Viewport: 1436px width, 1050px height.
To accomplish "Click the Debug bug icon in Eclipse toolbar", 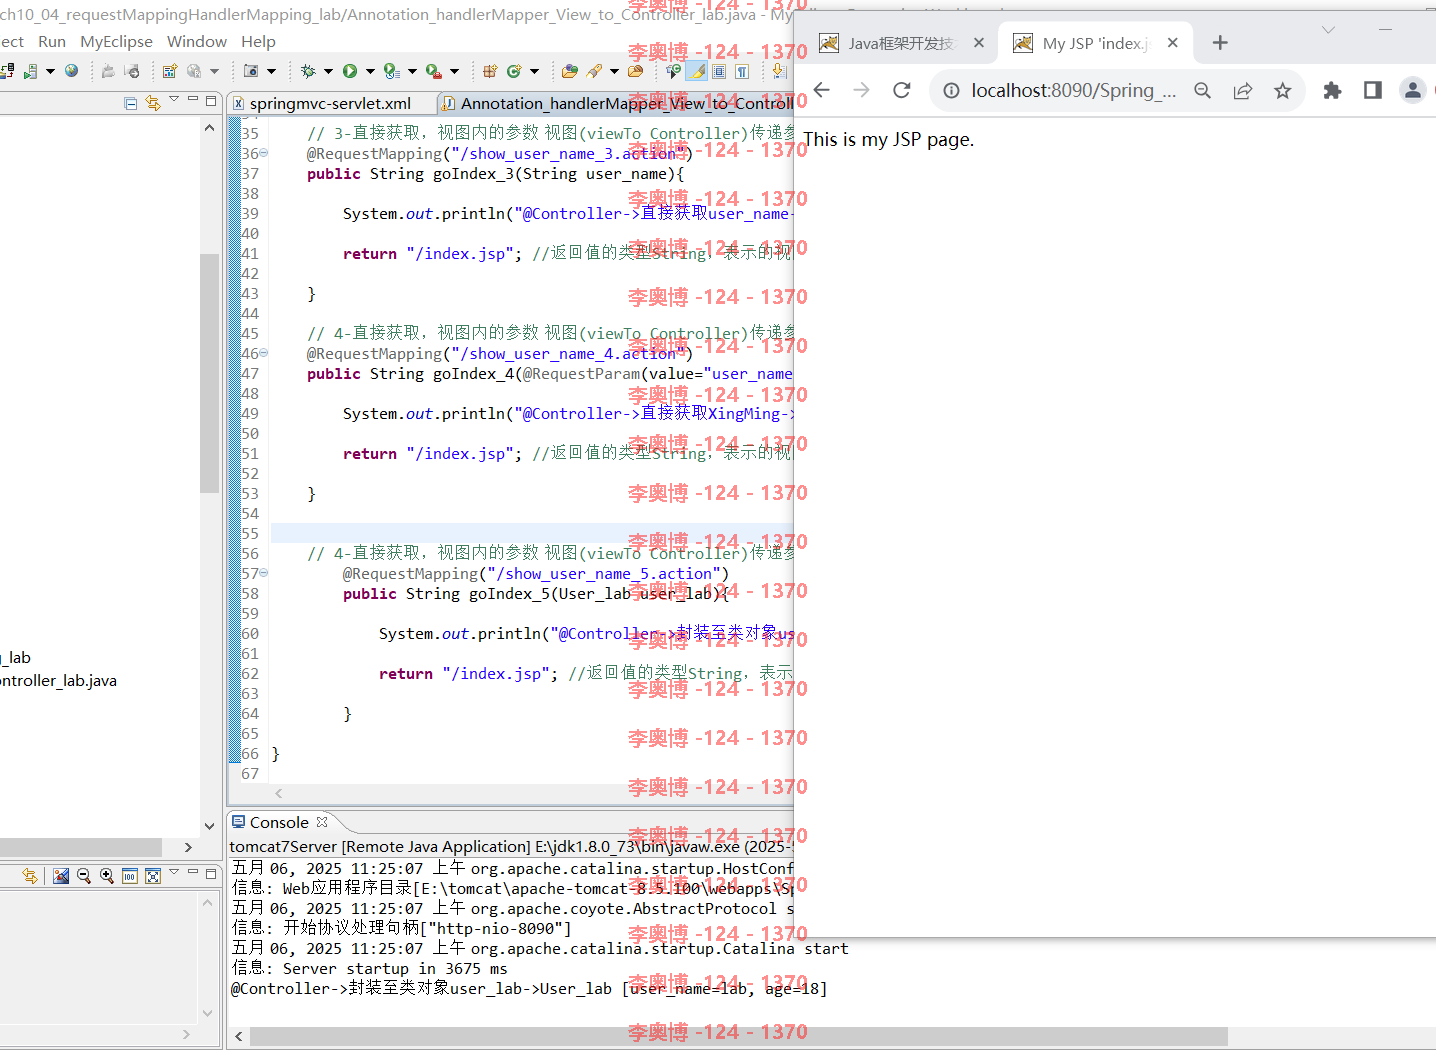I will [308, 71].
